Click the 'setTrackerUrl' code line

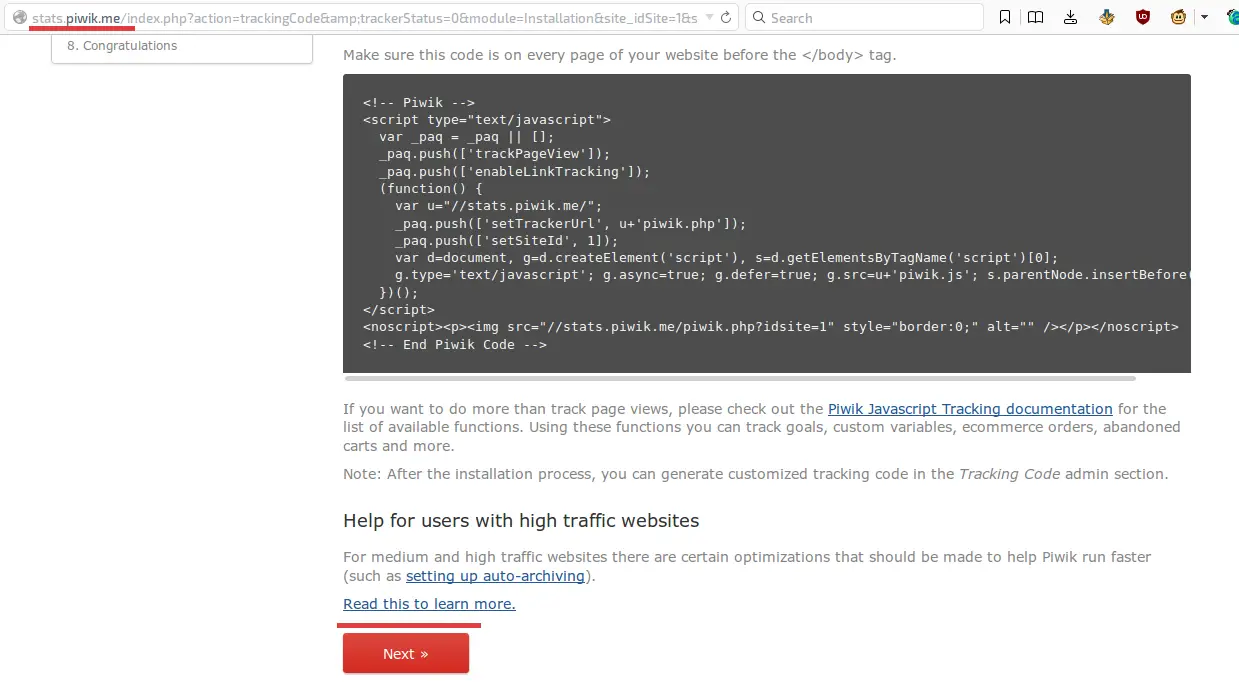coord(571,223)
